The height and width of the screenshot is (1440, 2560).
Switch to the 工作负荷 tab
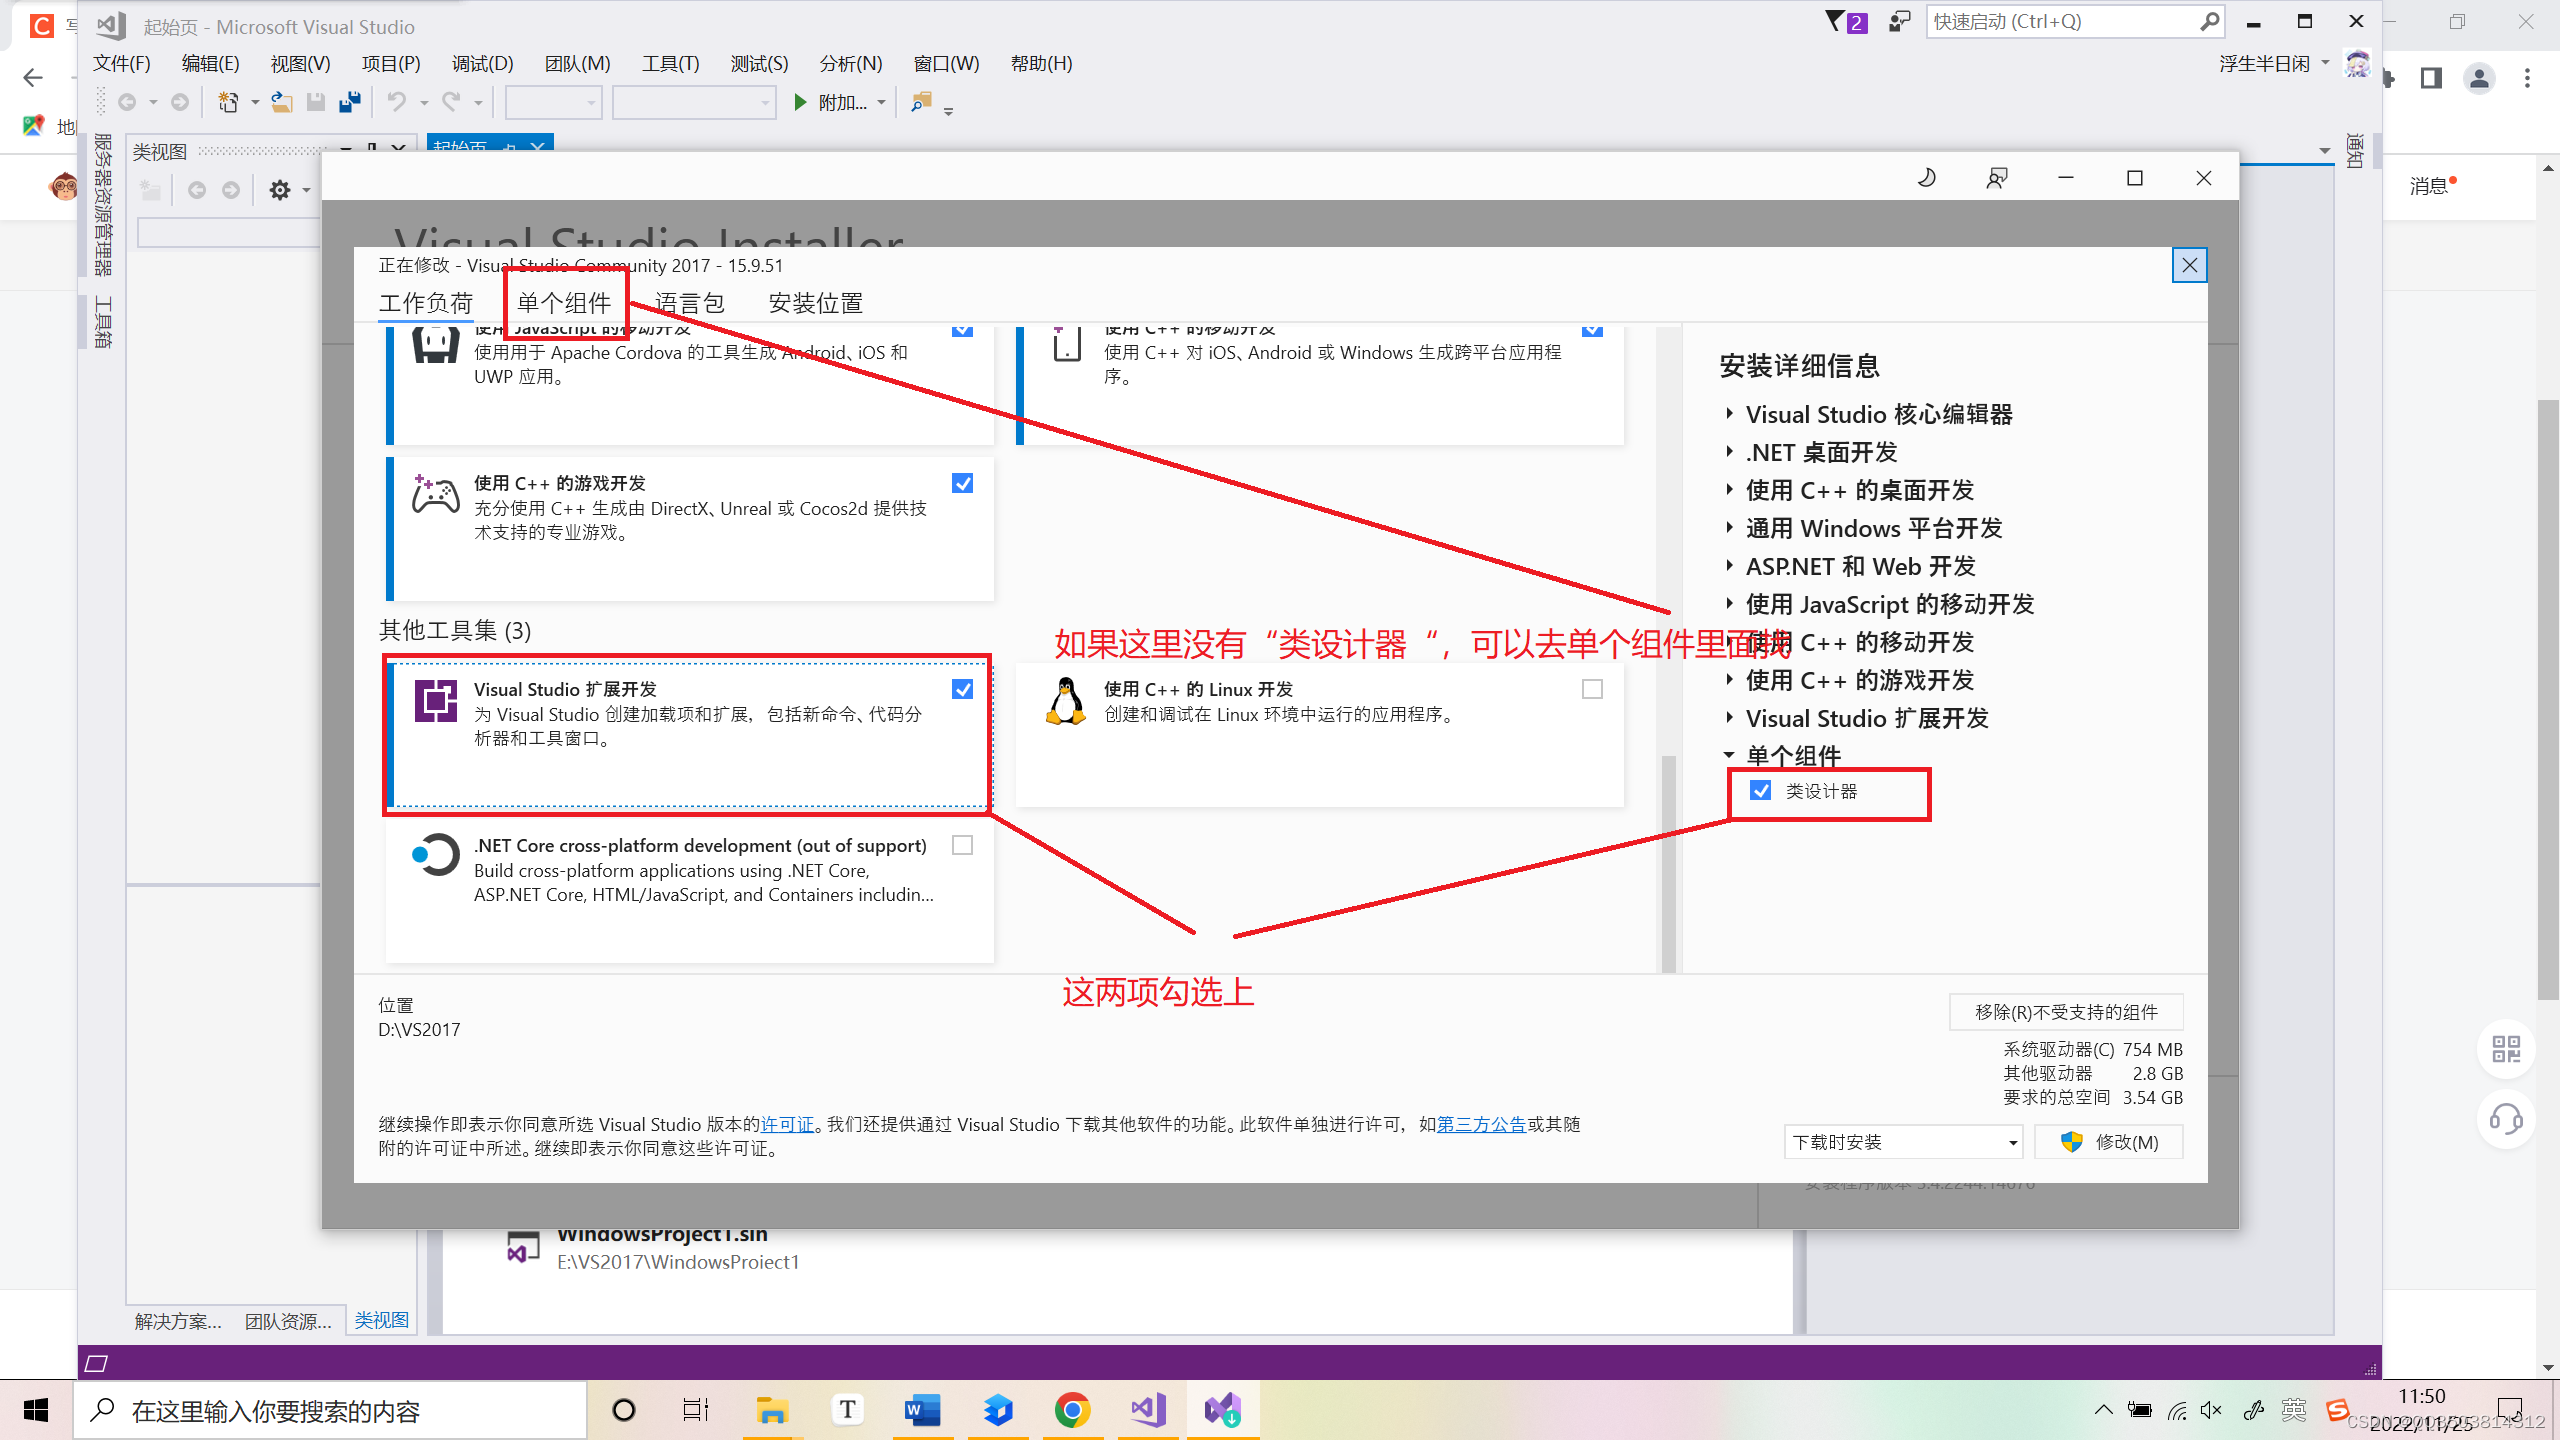click(x=425, y=302)
